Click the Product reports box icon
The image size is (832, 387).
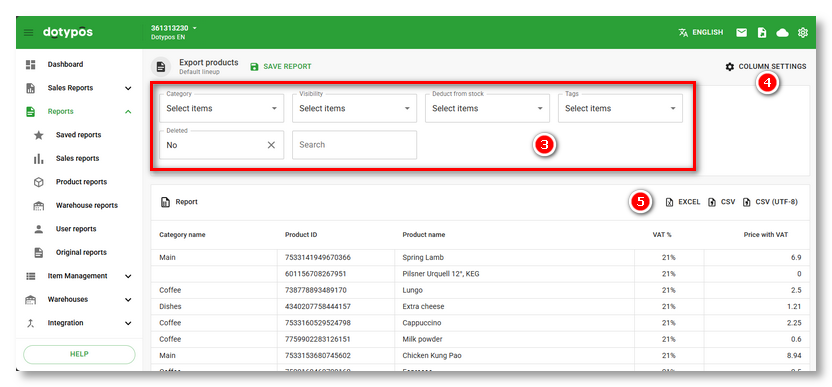click(x=39, y=182)
